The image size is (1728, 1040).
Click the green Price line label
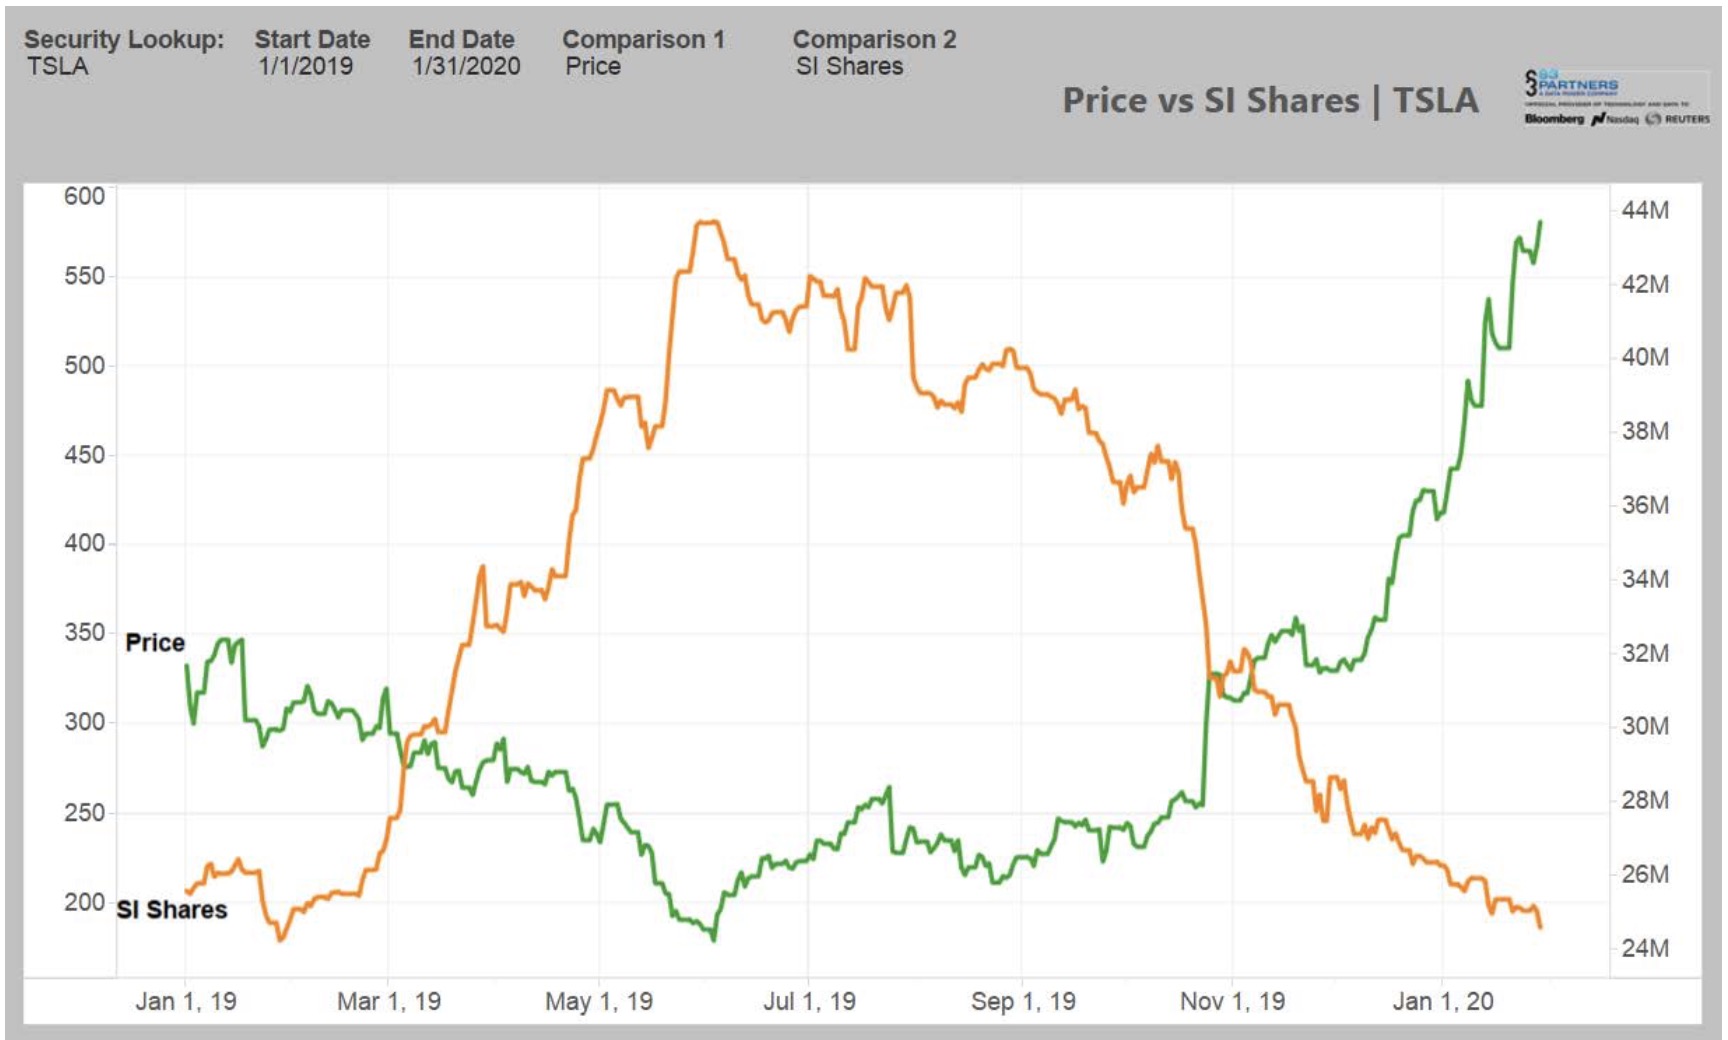click(x=155, y=643)
